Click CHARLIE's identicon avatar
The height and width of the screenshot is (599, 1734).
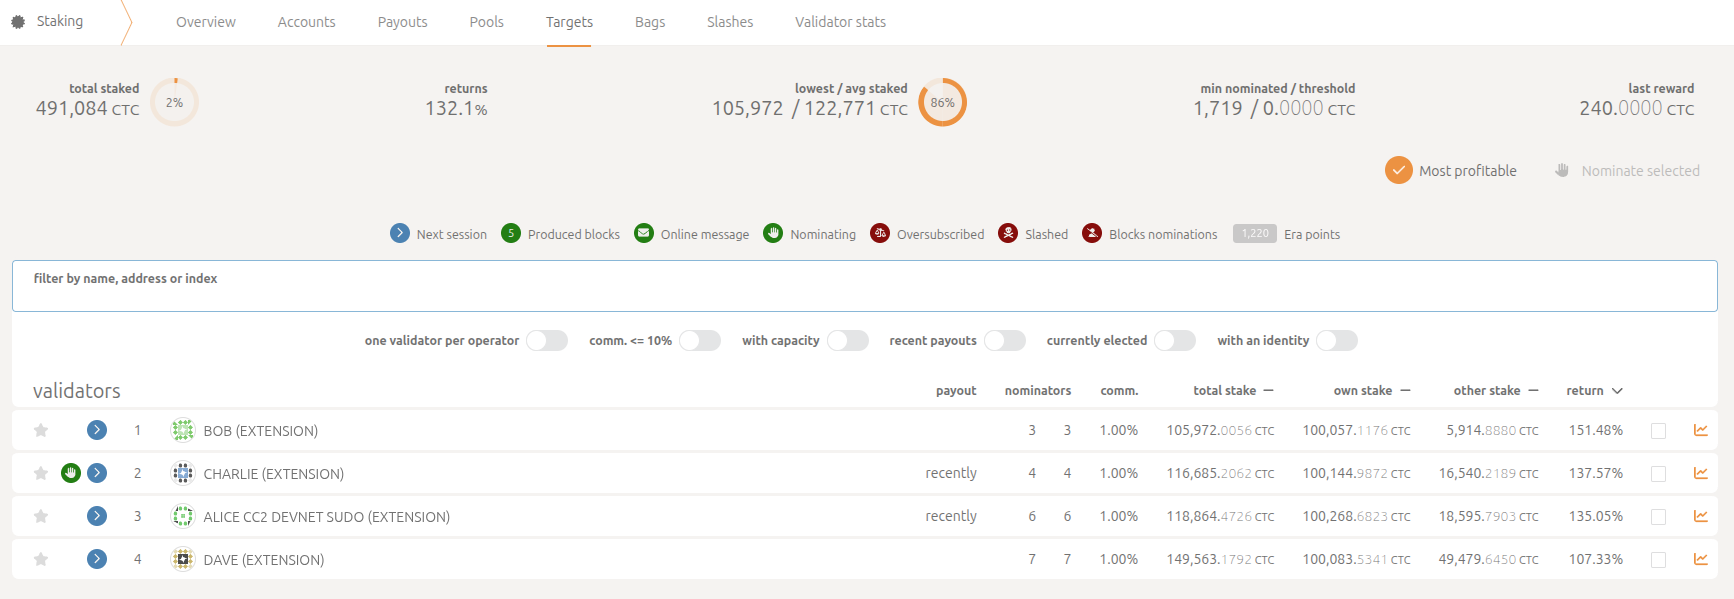tap(182, 473)
